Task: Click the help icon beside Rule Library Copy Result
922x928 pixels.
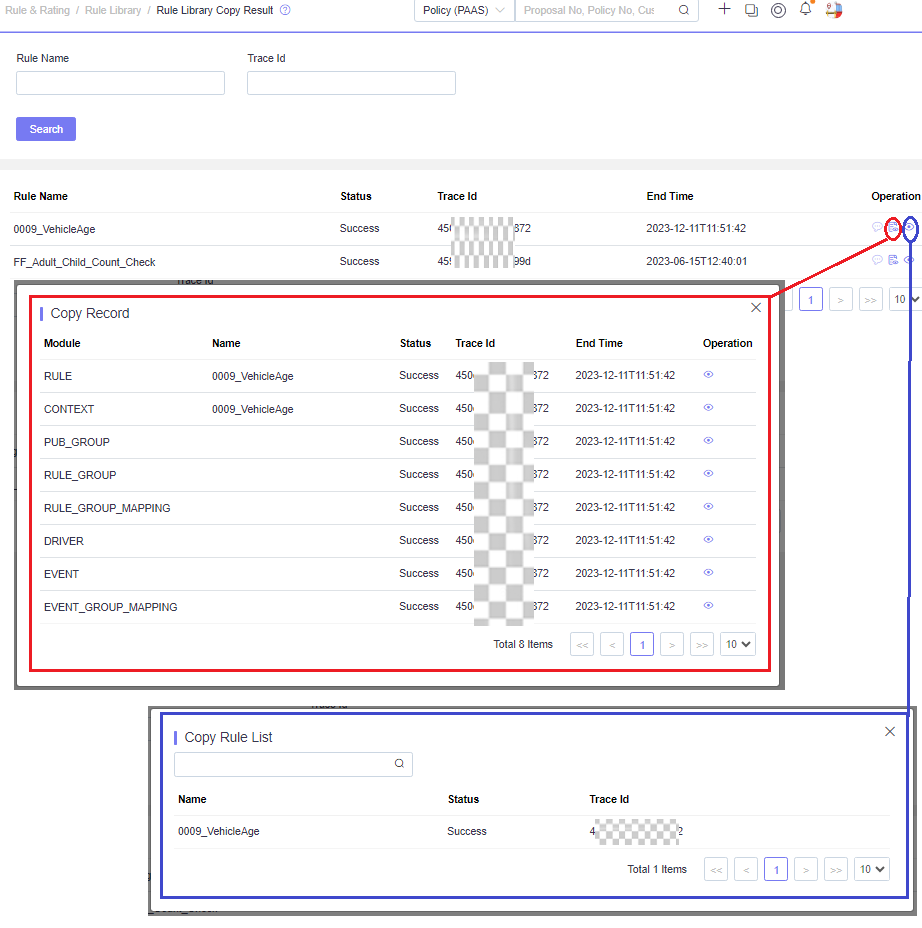Action: [285, 10]
